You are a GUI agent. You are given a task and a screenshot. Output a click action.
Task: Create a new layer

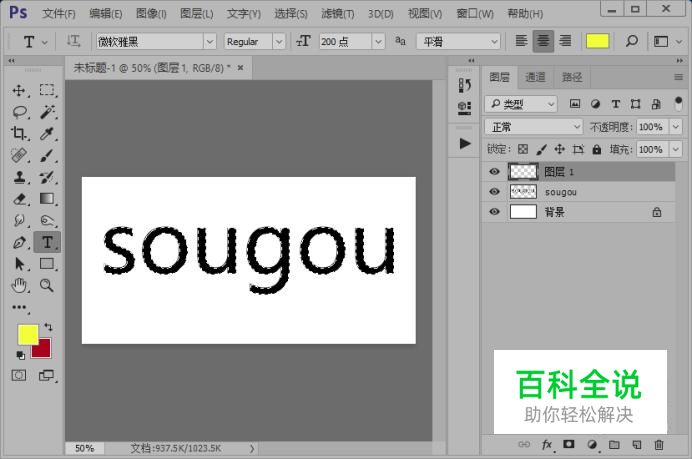pos(636,444)
